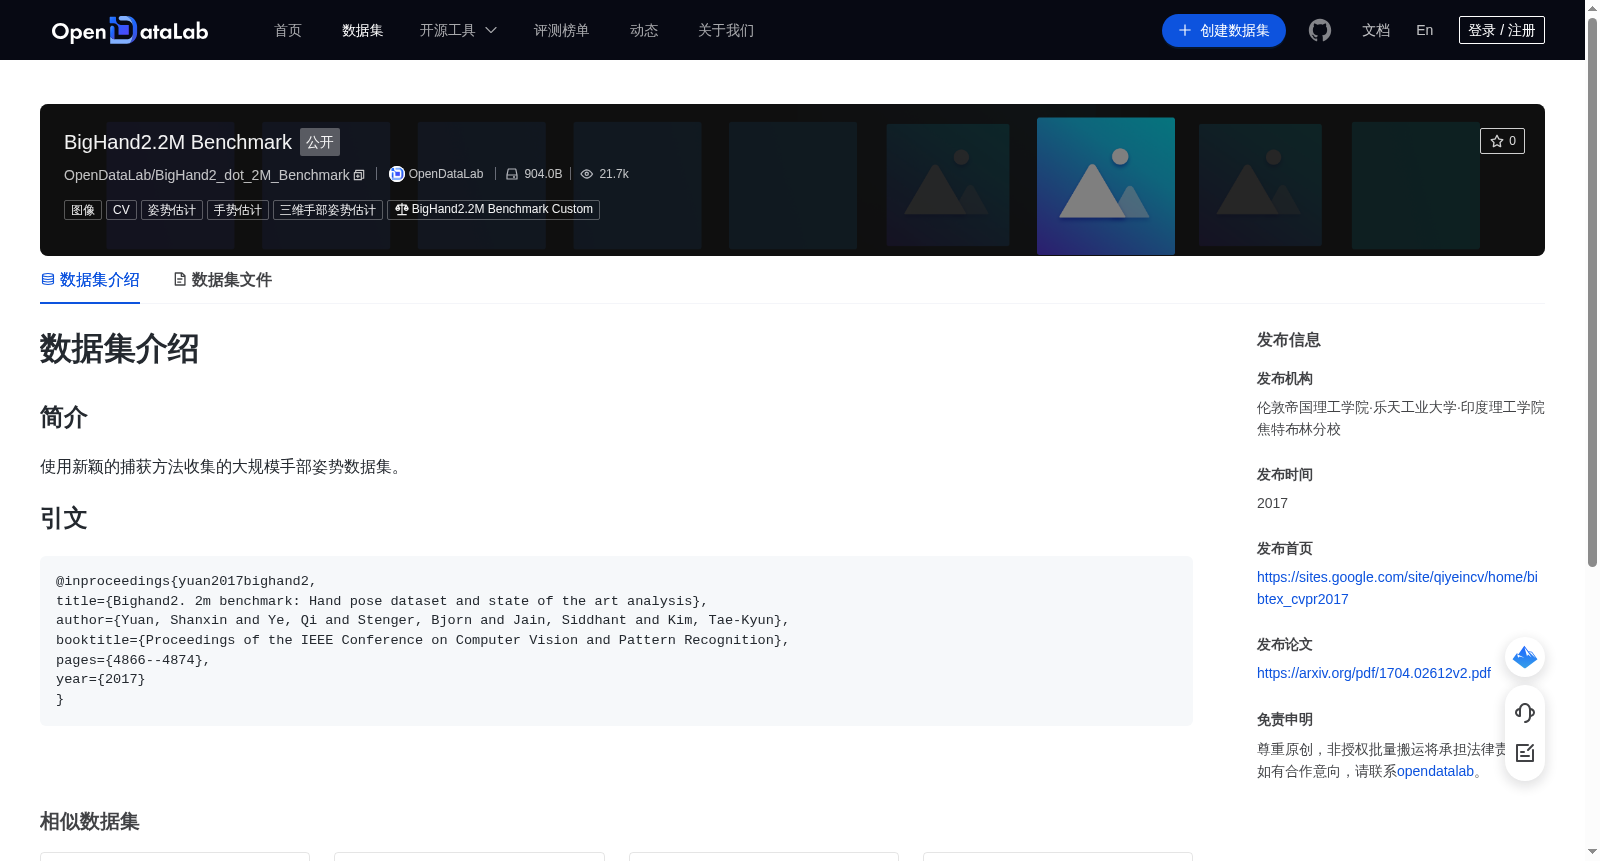Viewport: 1600px width, 861px height.
Task: Open the 数据集 navigation item
Action: [362, 31]
